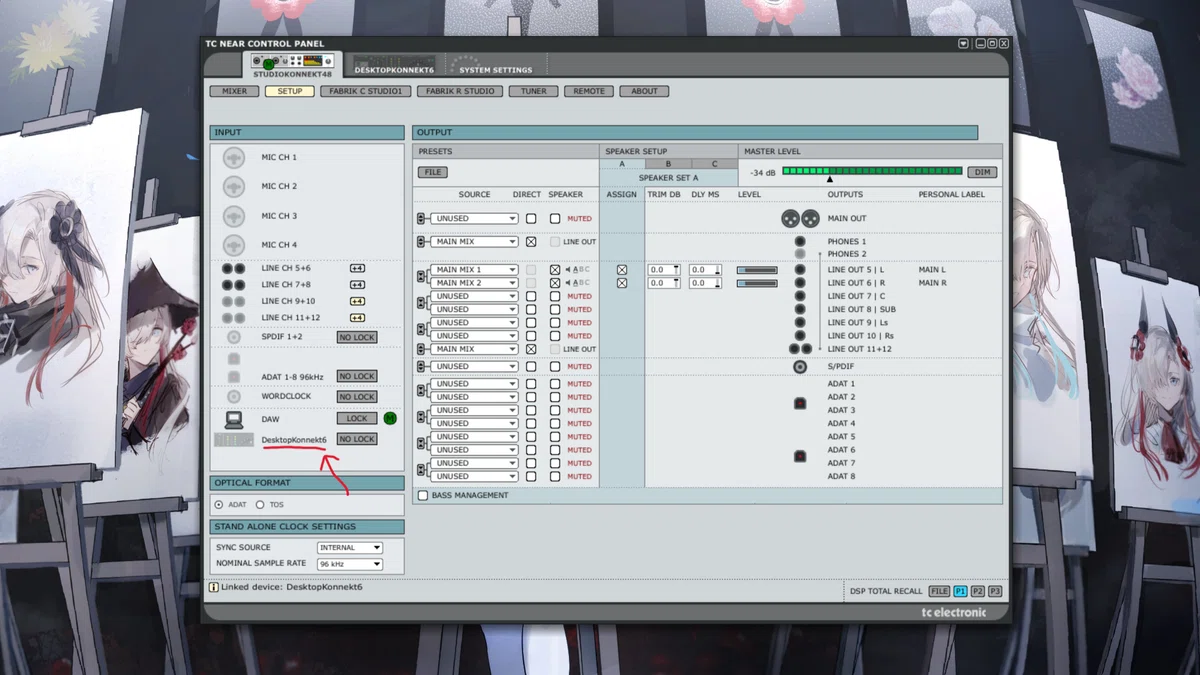Open the source dropdown for ADAT 1
Screen dimensions: 1200x675
(x=474, y=384)
